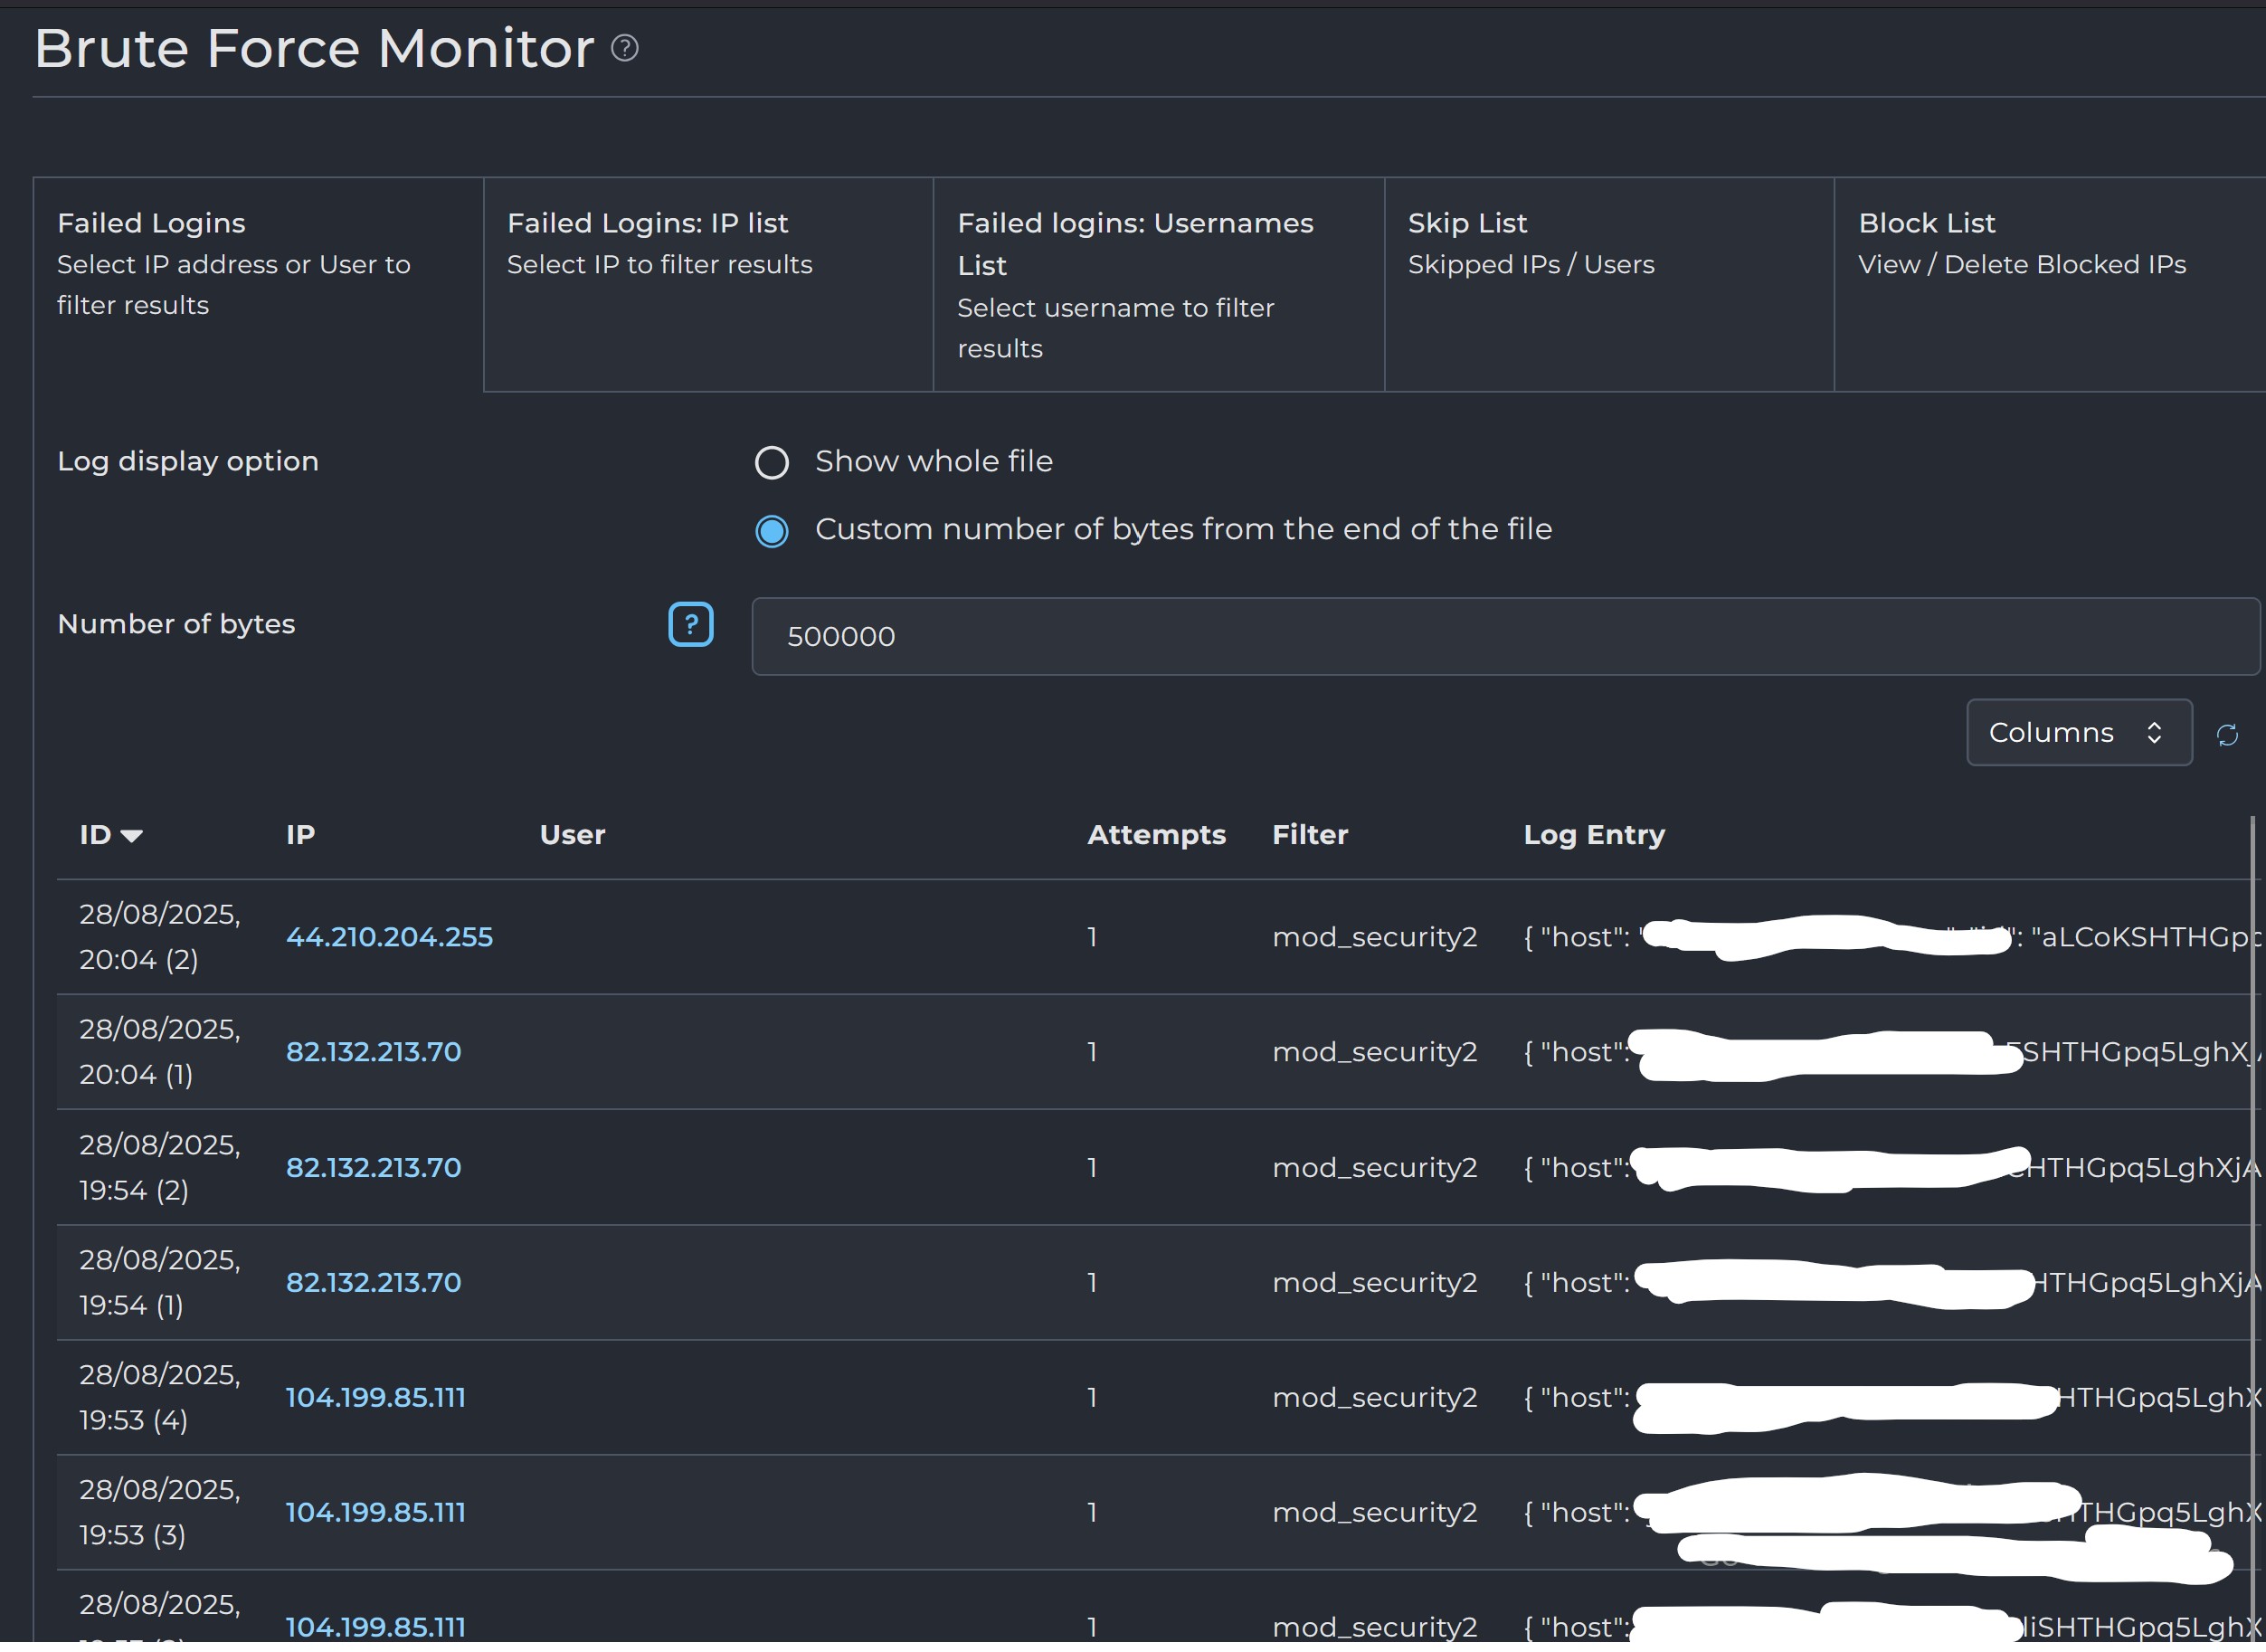Select Custom number of bytes from end of file

pyautogui.click(x=771, y=530)
